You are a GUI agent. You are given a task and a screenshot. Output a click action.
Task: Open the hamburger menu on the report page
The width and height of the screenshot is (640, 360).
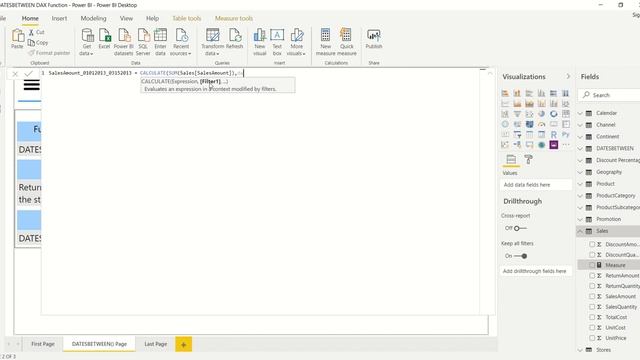pyautogui.click(x=31, y=85)
